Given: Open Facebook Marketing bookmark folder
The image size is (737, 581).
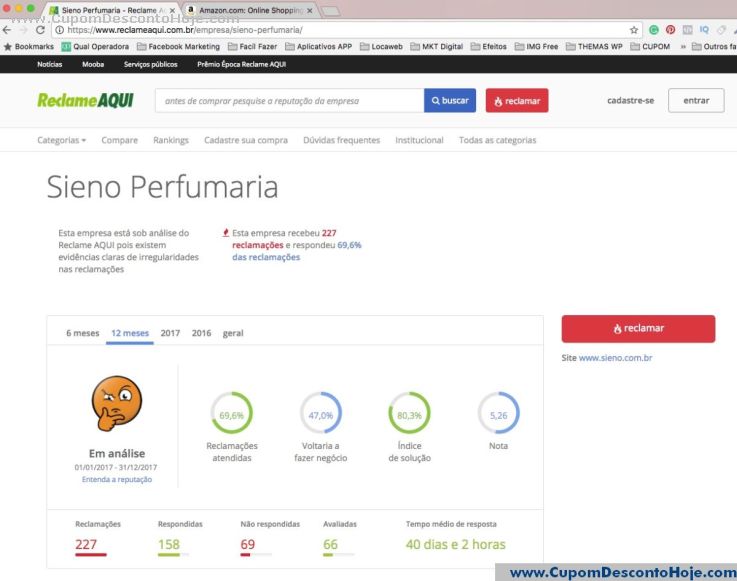Looking at the screenshot, I should (178, 47).
